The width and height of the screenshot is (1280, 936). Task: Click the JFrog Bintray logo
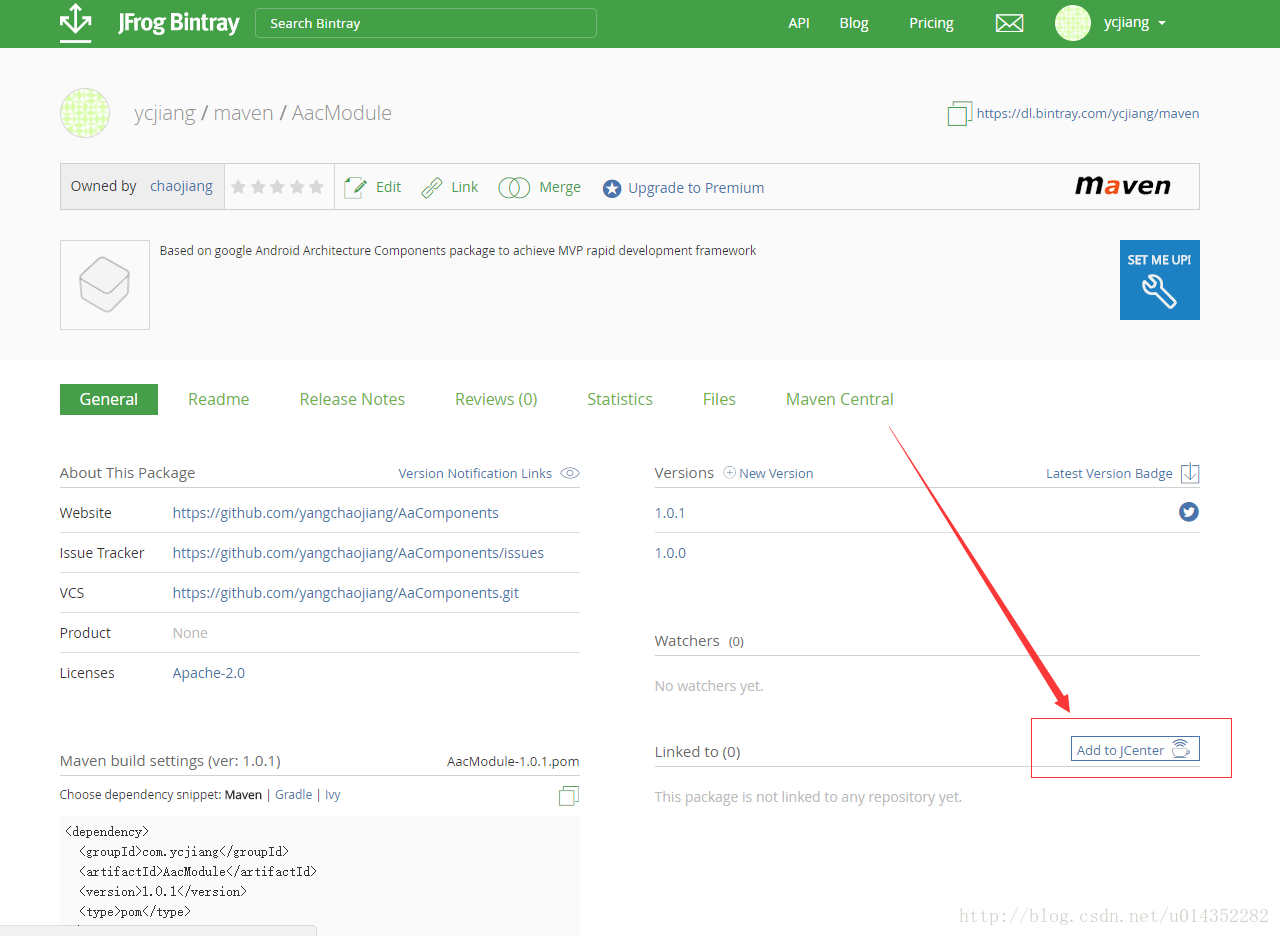pyautogui.click(x=150, y=22)
